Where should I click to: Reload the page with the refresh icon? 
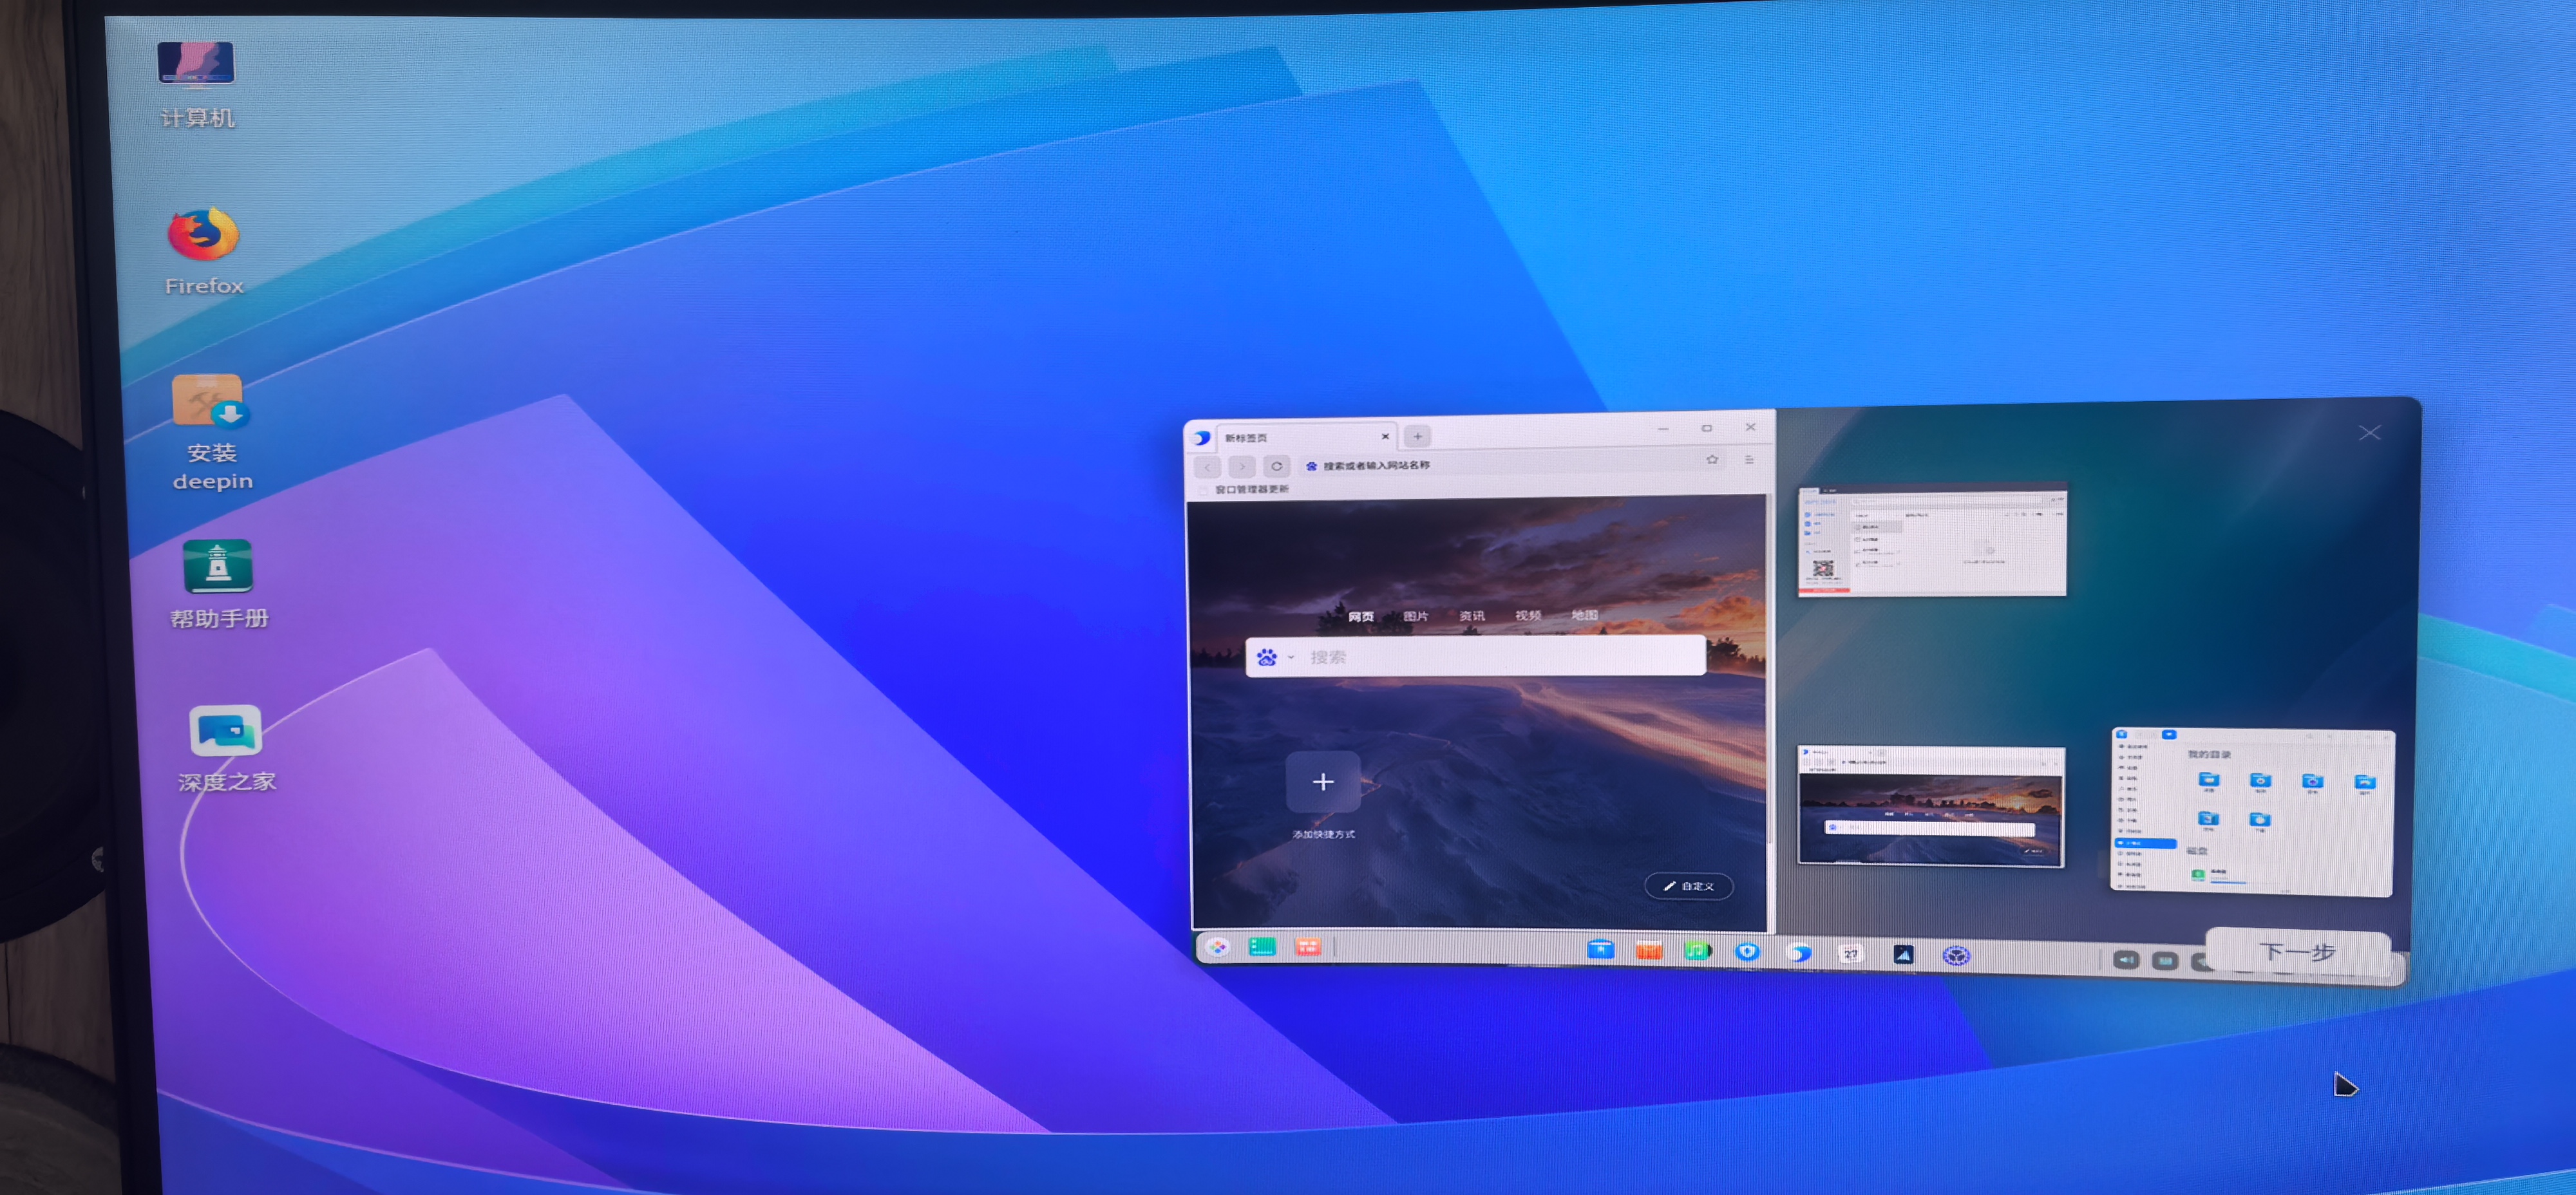tap(1277, 466)
